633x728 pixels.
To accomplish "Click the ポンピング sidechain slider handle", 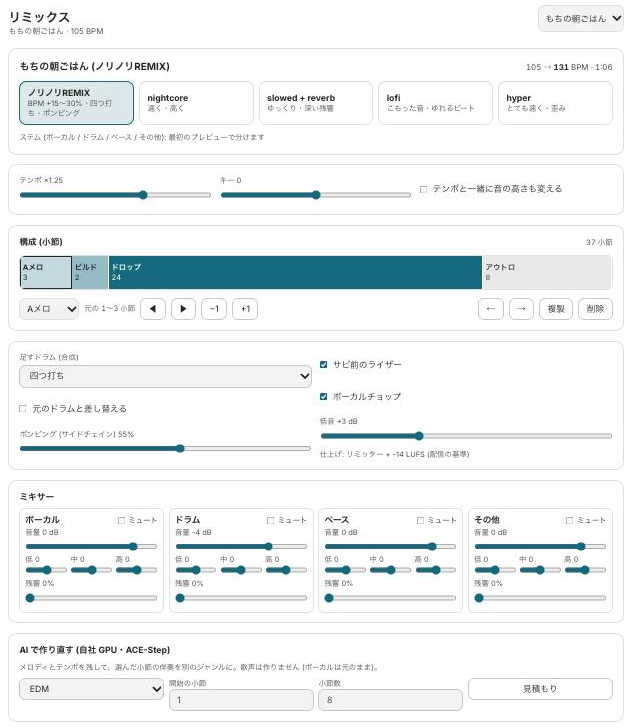I will (x=180, y=448).
